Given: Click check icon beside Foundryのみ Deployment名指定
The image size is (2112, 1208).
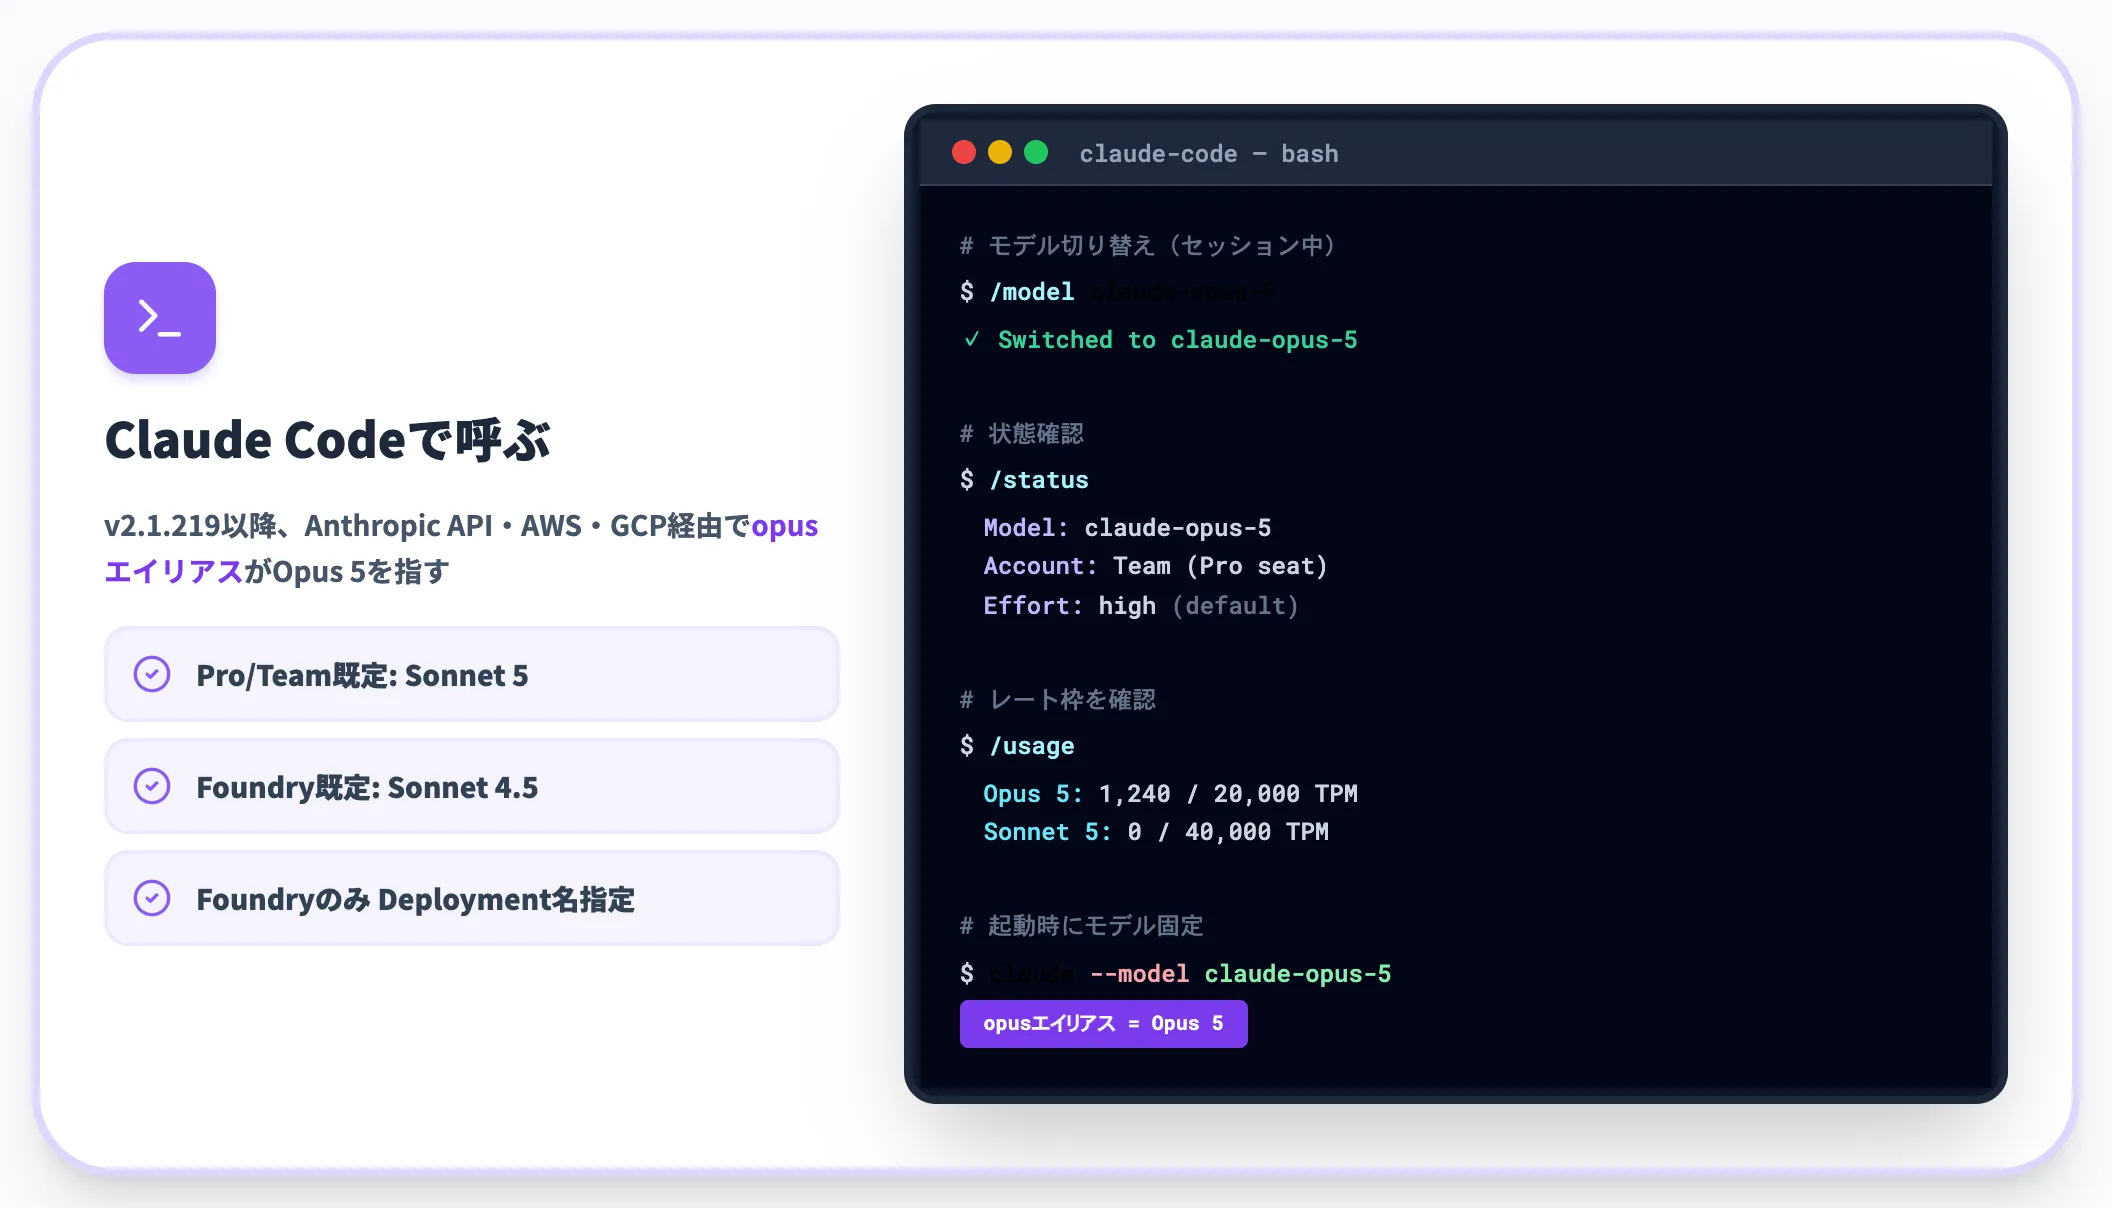Looking at the screenshot, I should 152,898.
